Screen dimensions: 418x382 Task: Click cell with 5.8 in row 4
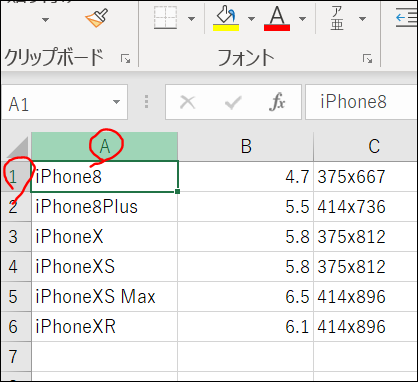point(246,267)
